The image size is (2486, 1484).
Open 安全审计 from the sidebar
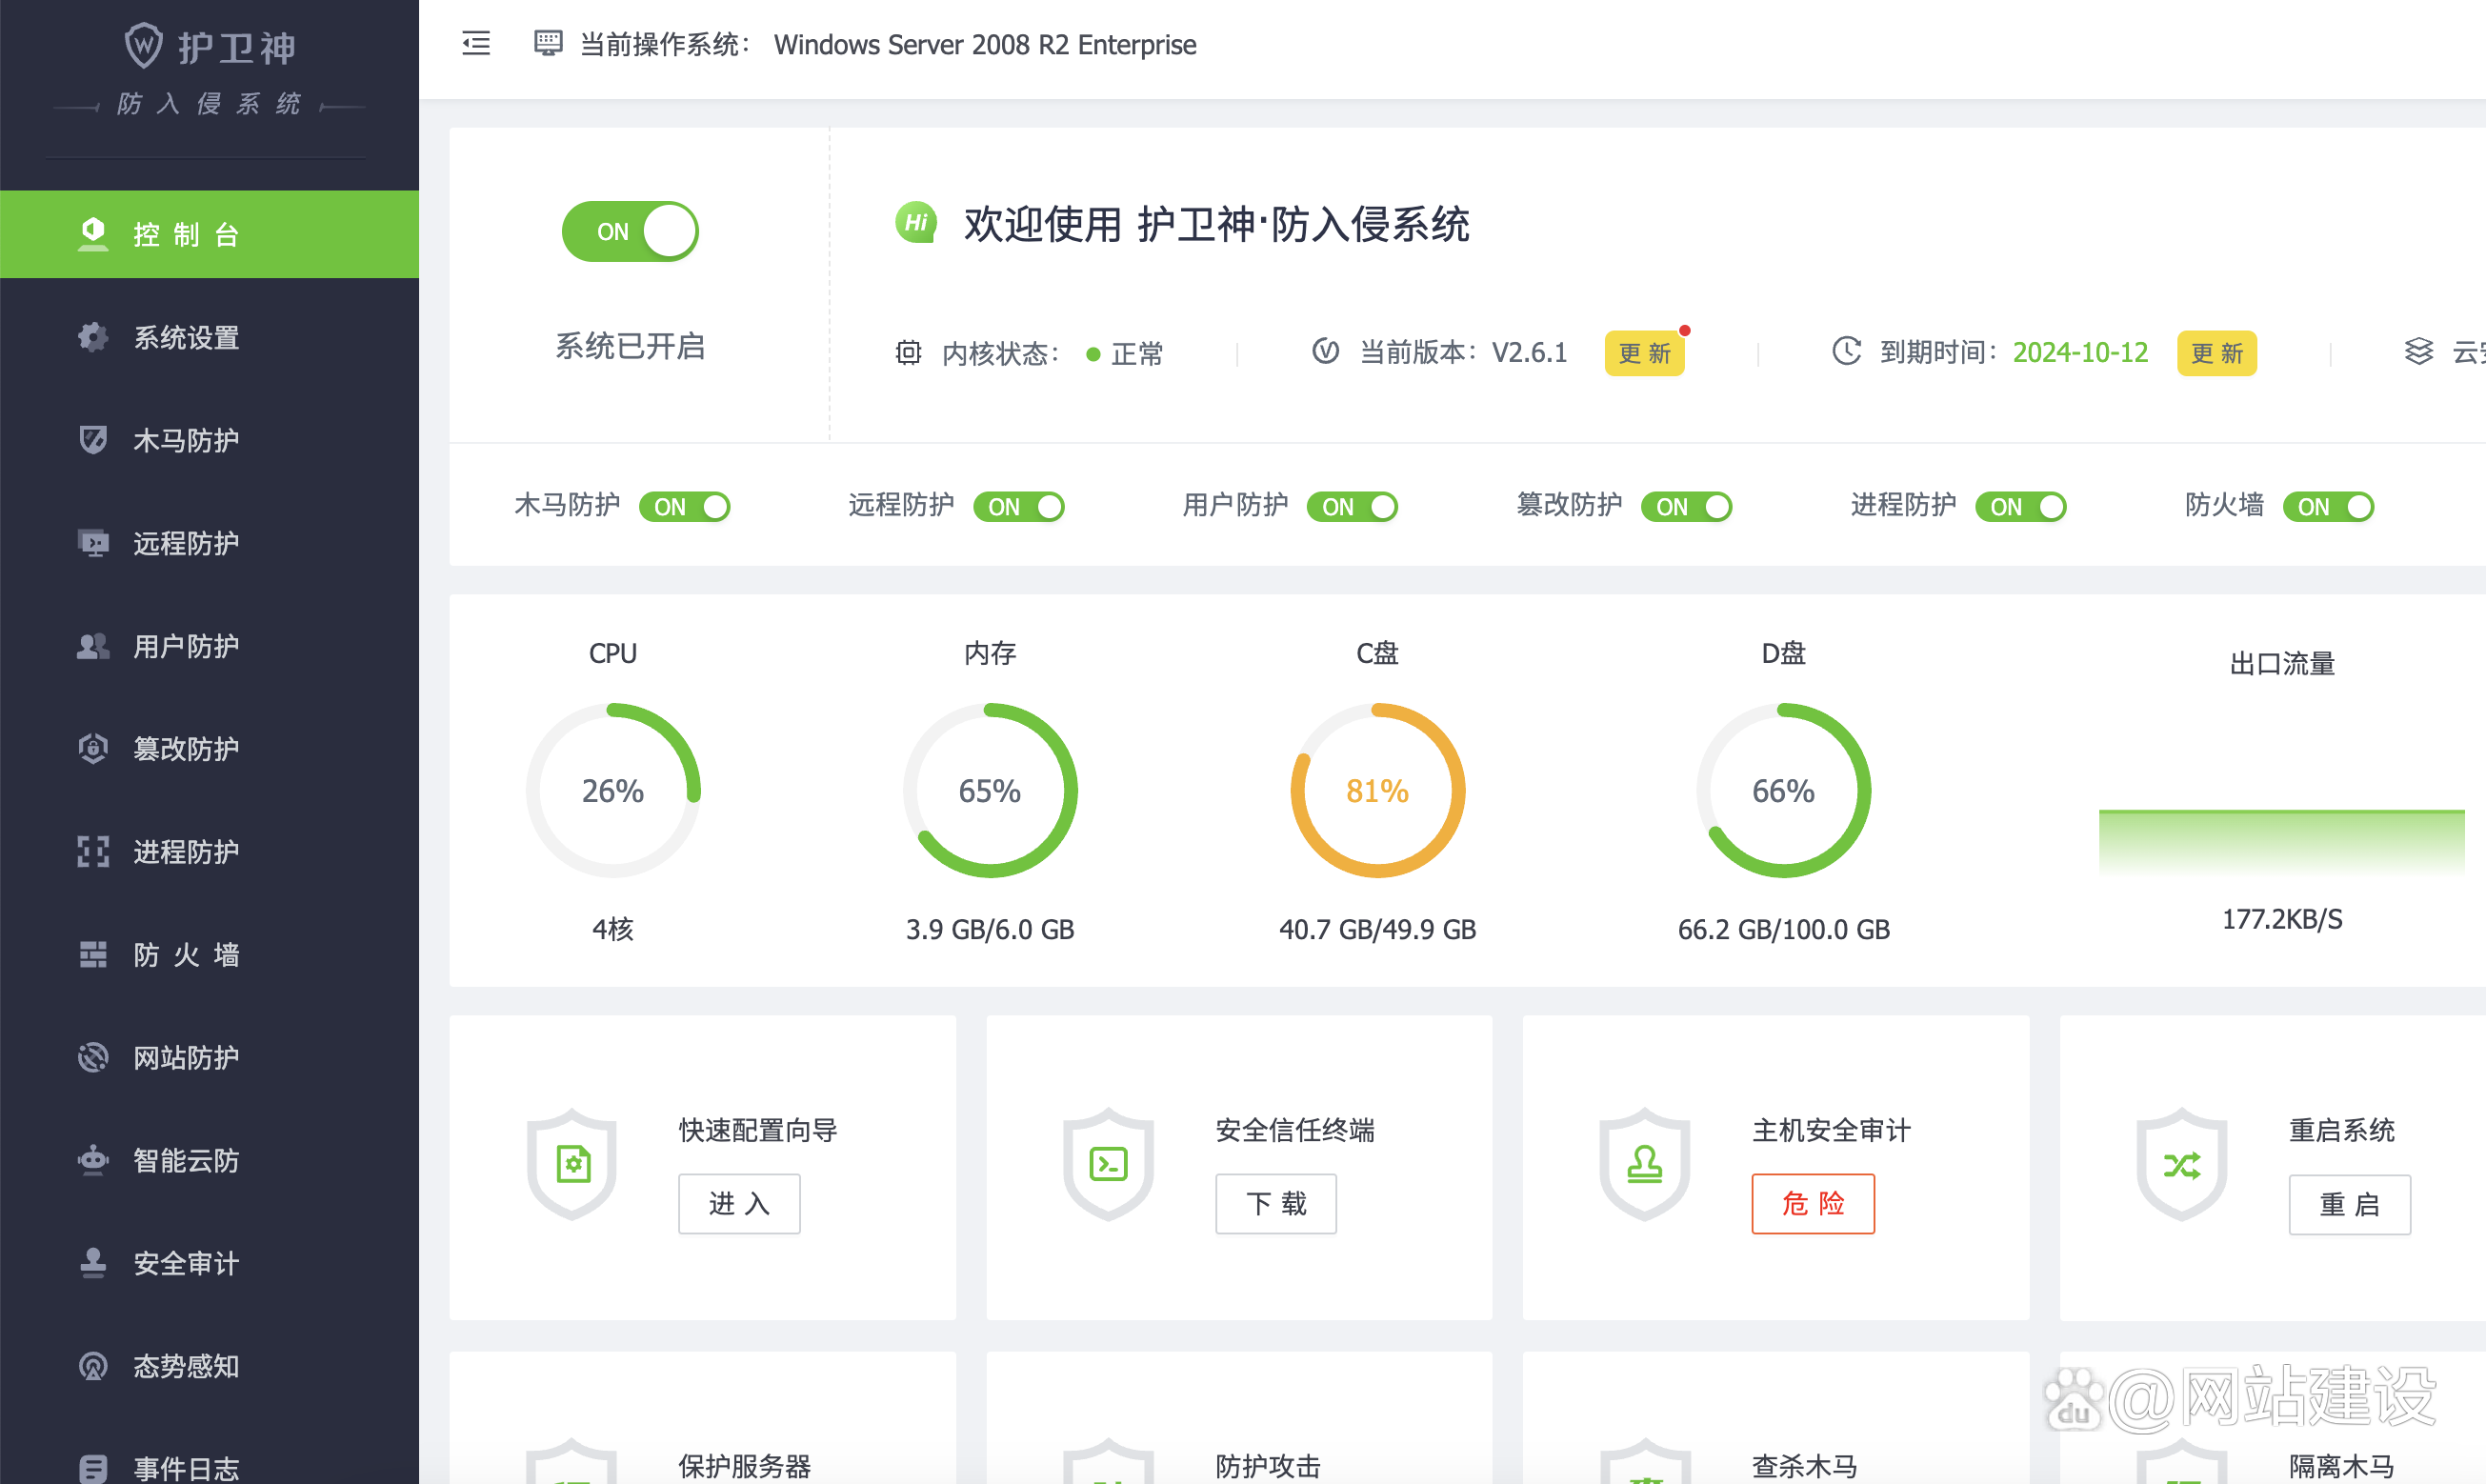tap(209, 1263)
